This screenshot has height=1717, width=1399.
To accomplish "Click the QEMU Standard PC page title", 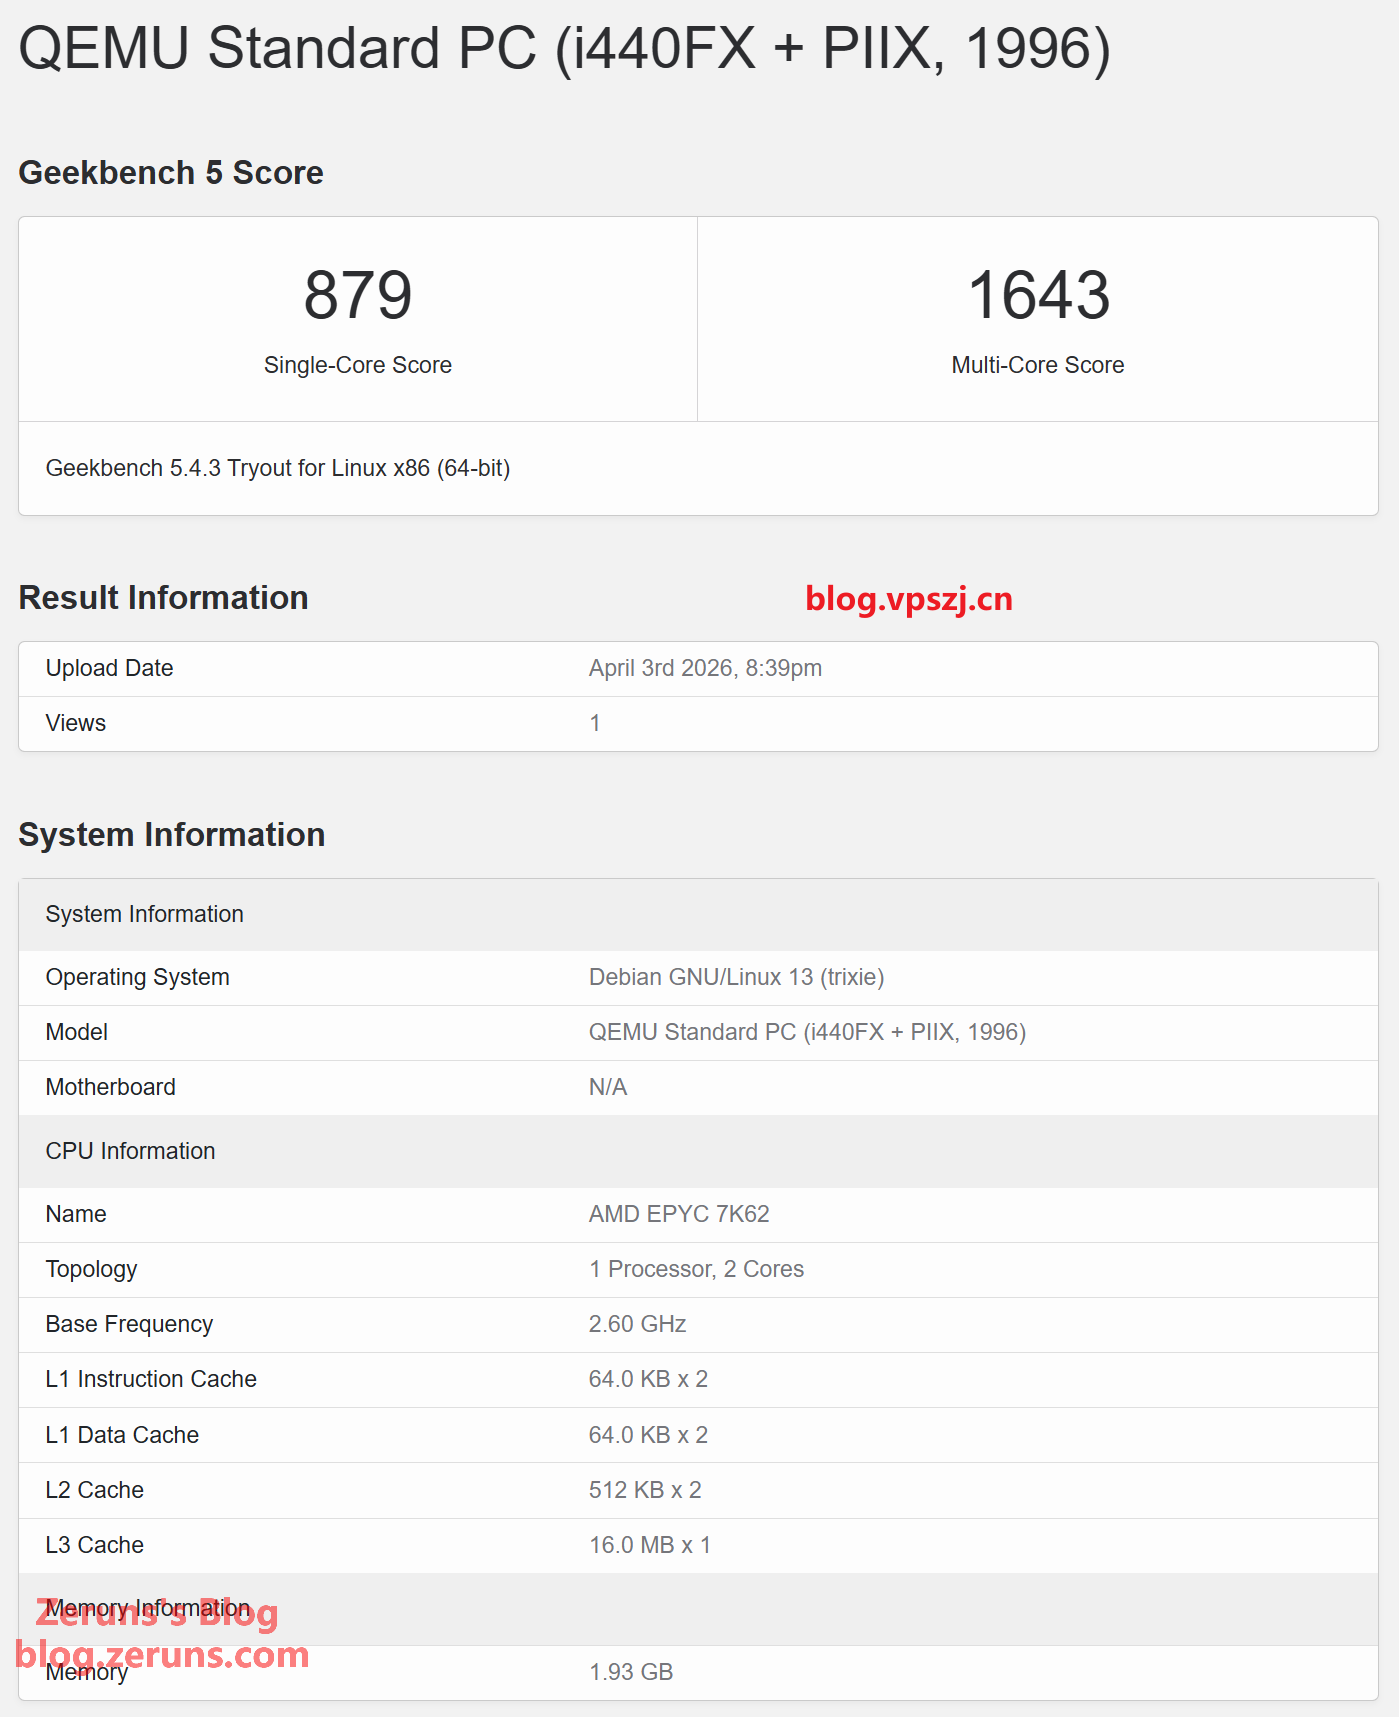I will point(564,48).
